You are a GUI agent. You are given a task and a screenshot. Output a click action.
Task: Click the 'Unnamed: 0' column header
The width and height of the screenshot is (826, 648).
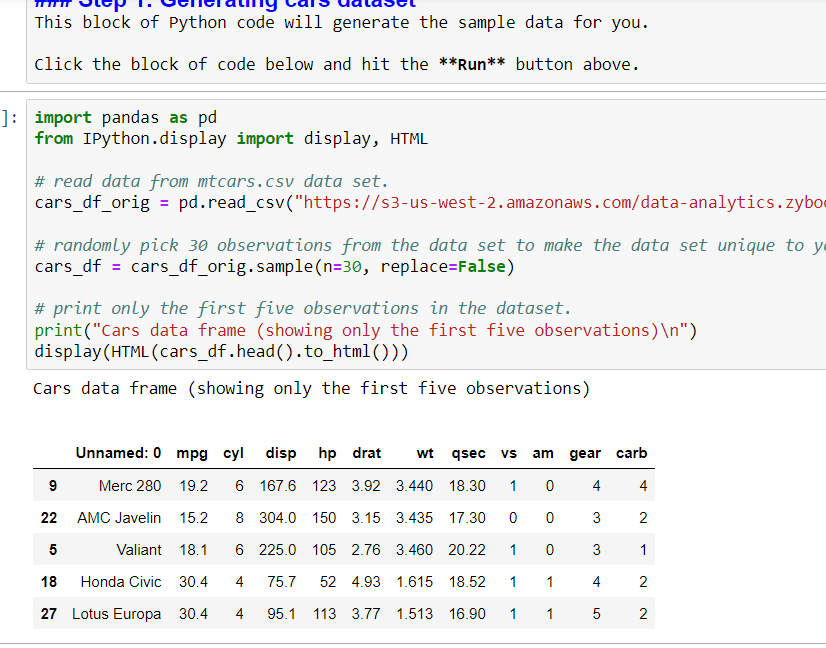118,453
